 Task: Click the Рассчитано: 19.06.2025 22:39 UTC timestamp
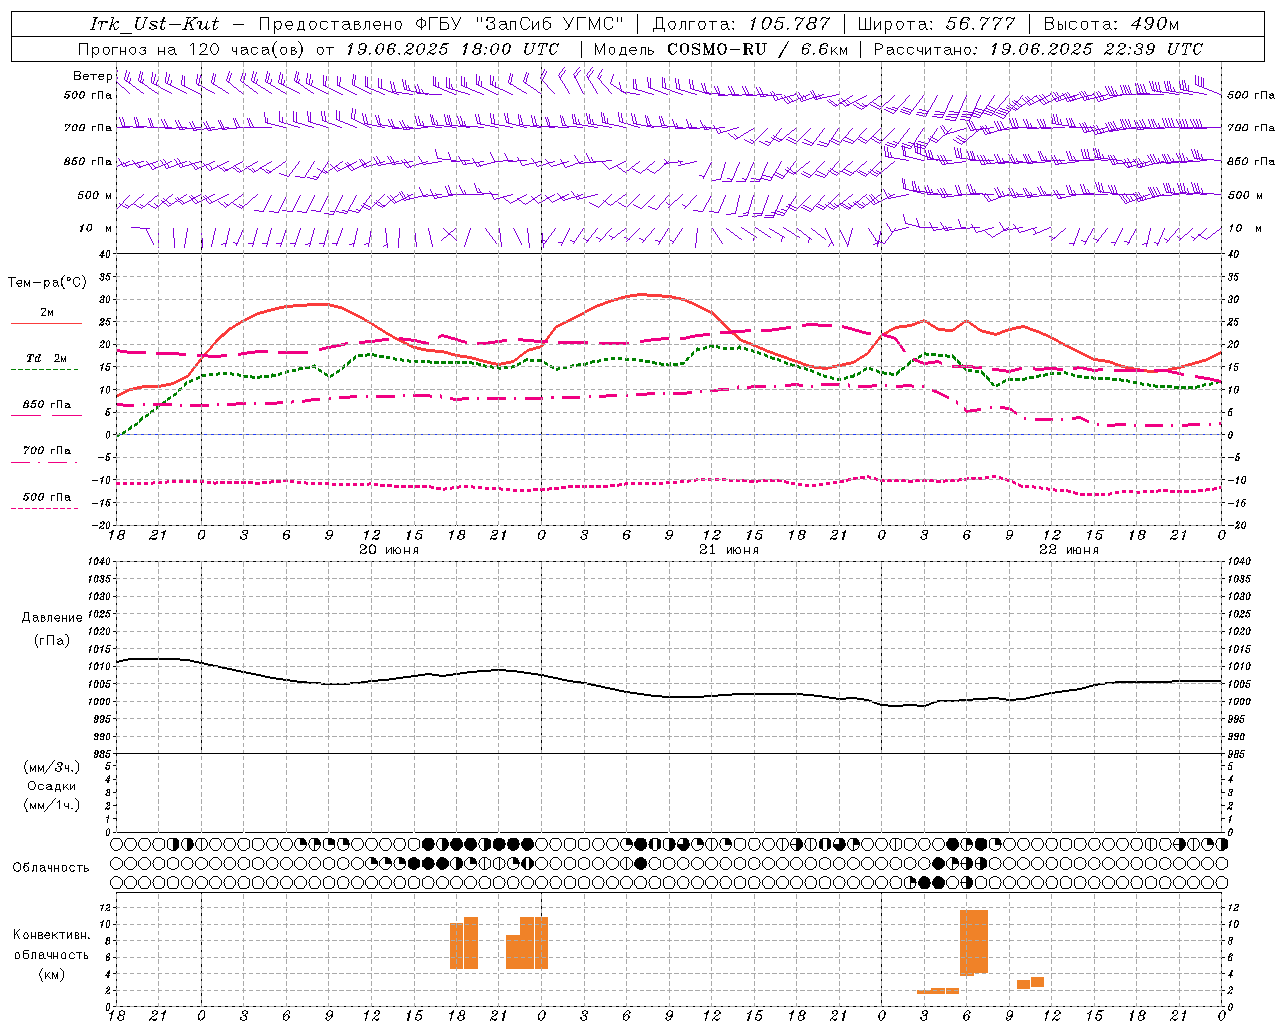tap(1038, 48)
